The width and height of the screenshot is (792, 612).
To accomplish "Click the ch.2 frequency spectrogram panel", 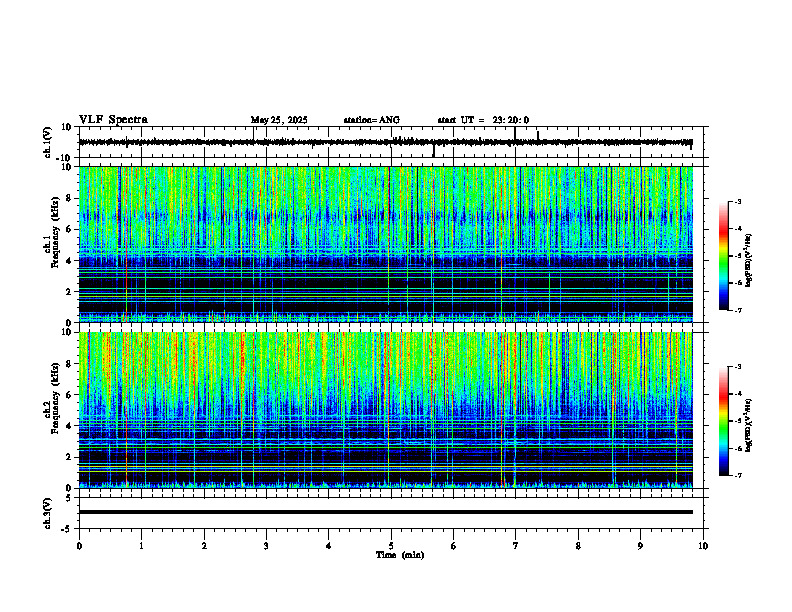I will tap(386, 410).
